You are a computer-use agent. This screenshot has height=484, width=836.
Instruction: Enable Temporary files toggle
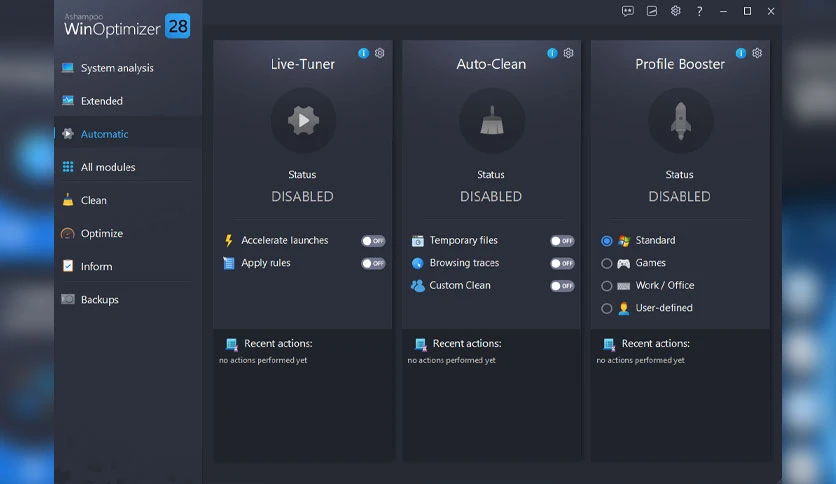(562, 241)
